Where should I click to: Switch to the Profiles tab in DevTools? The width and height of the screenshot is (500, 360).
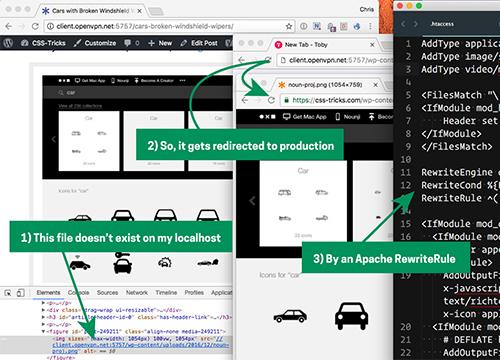[194, 293]
